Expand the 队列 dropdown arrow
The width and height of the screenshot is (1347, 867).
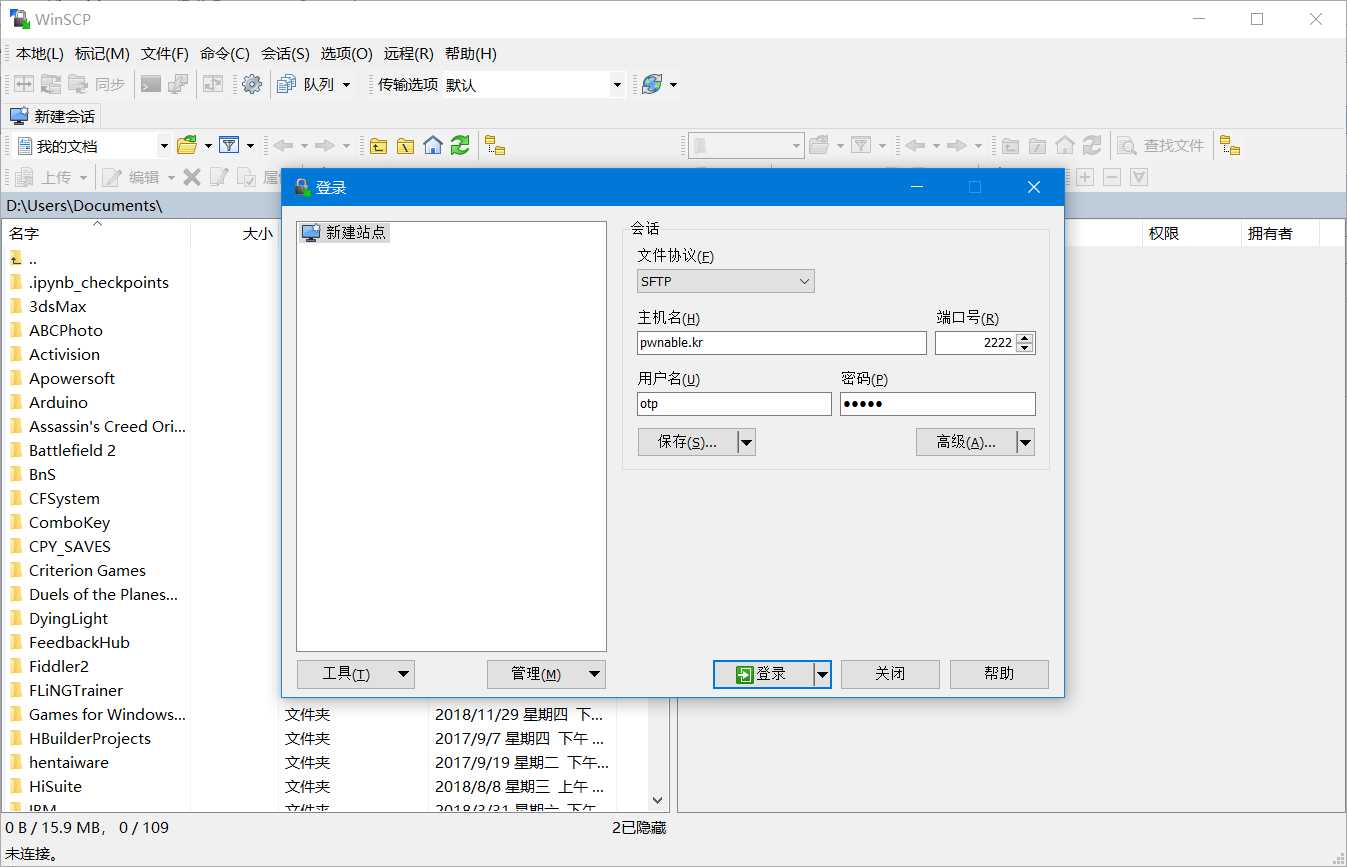pyautogui.click(x=346, y=85)
